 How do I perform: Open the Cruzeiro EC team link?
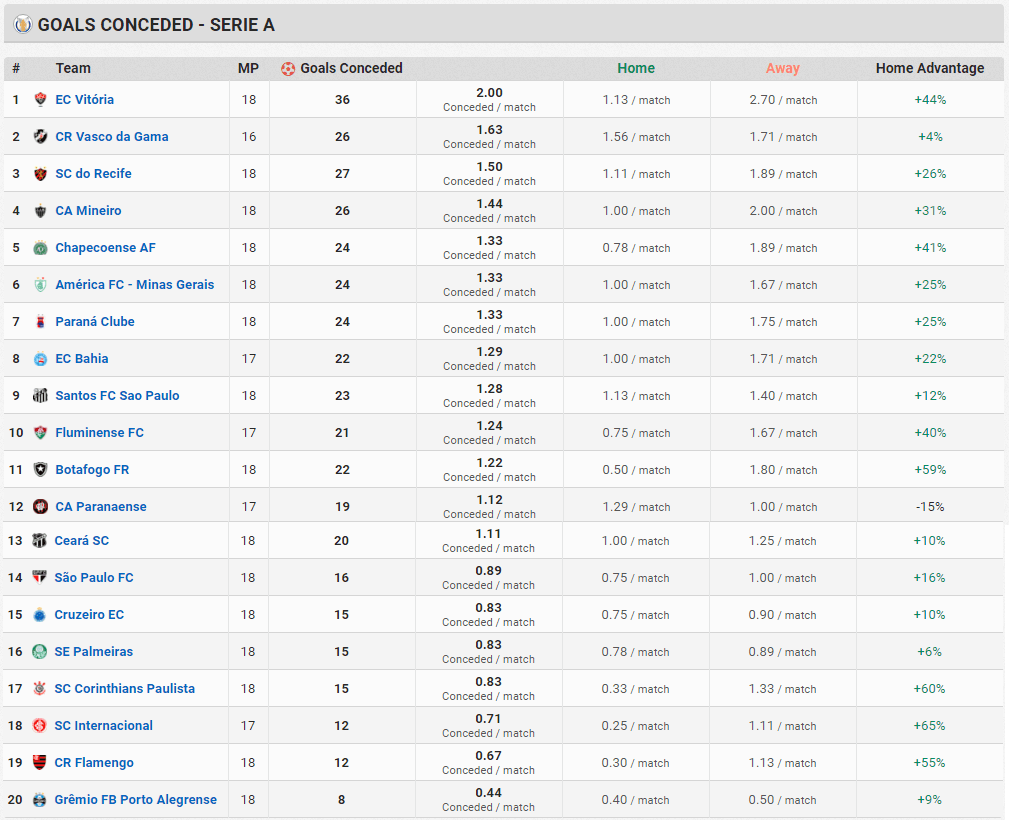pyautogui.click(x=88, y=615)
